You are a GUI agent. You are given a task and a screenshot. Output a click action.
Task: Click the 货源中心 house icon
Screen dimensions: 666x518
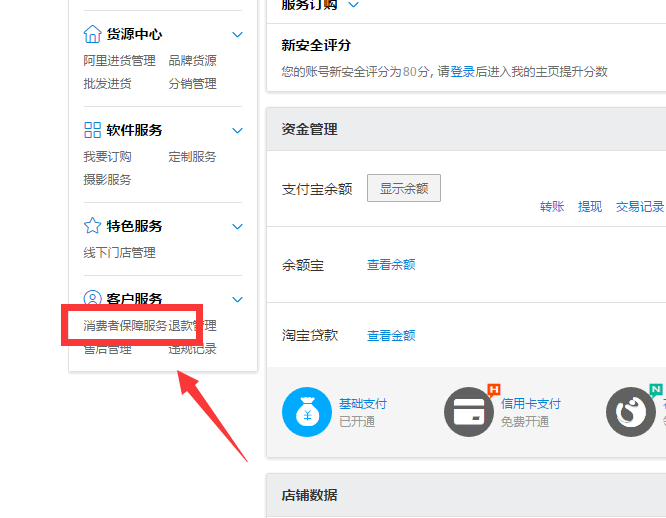[92, 34]
